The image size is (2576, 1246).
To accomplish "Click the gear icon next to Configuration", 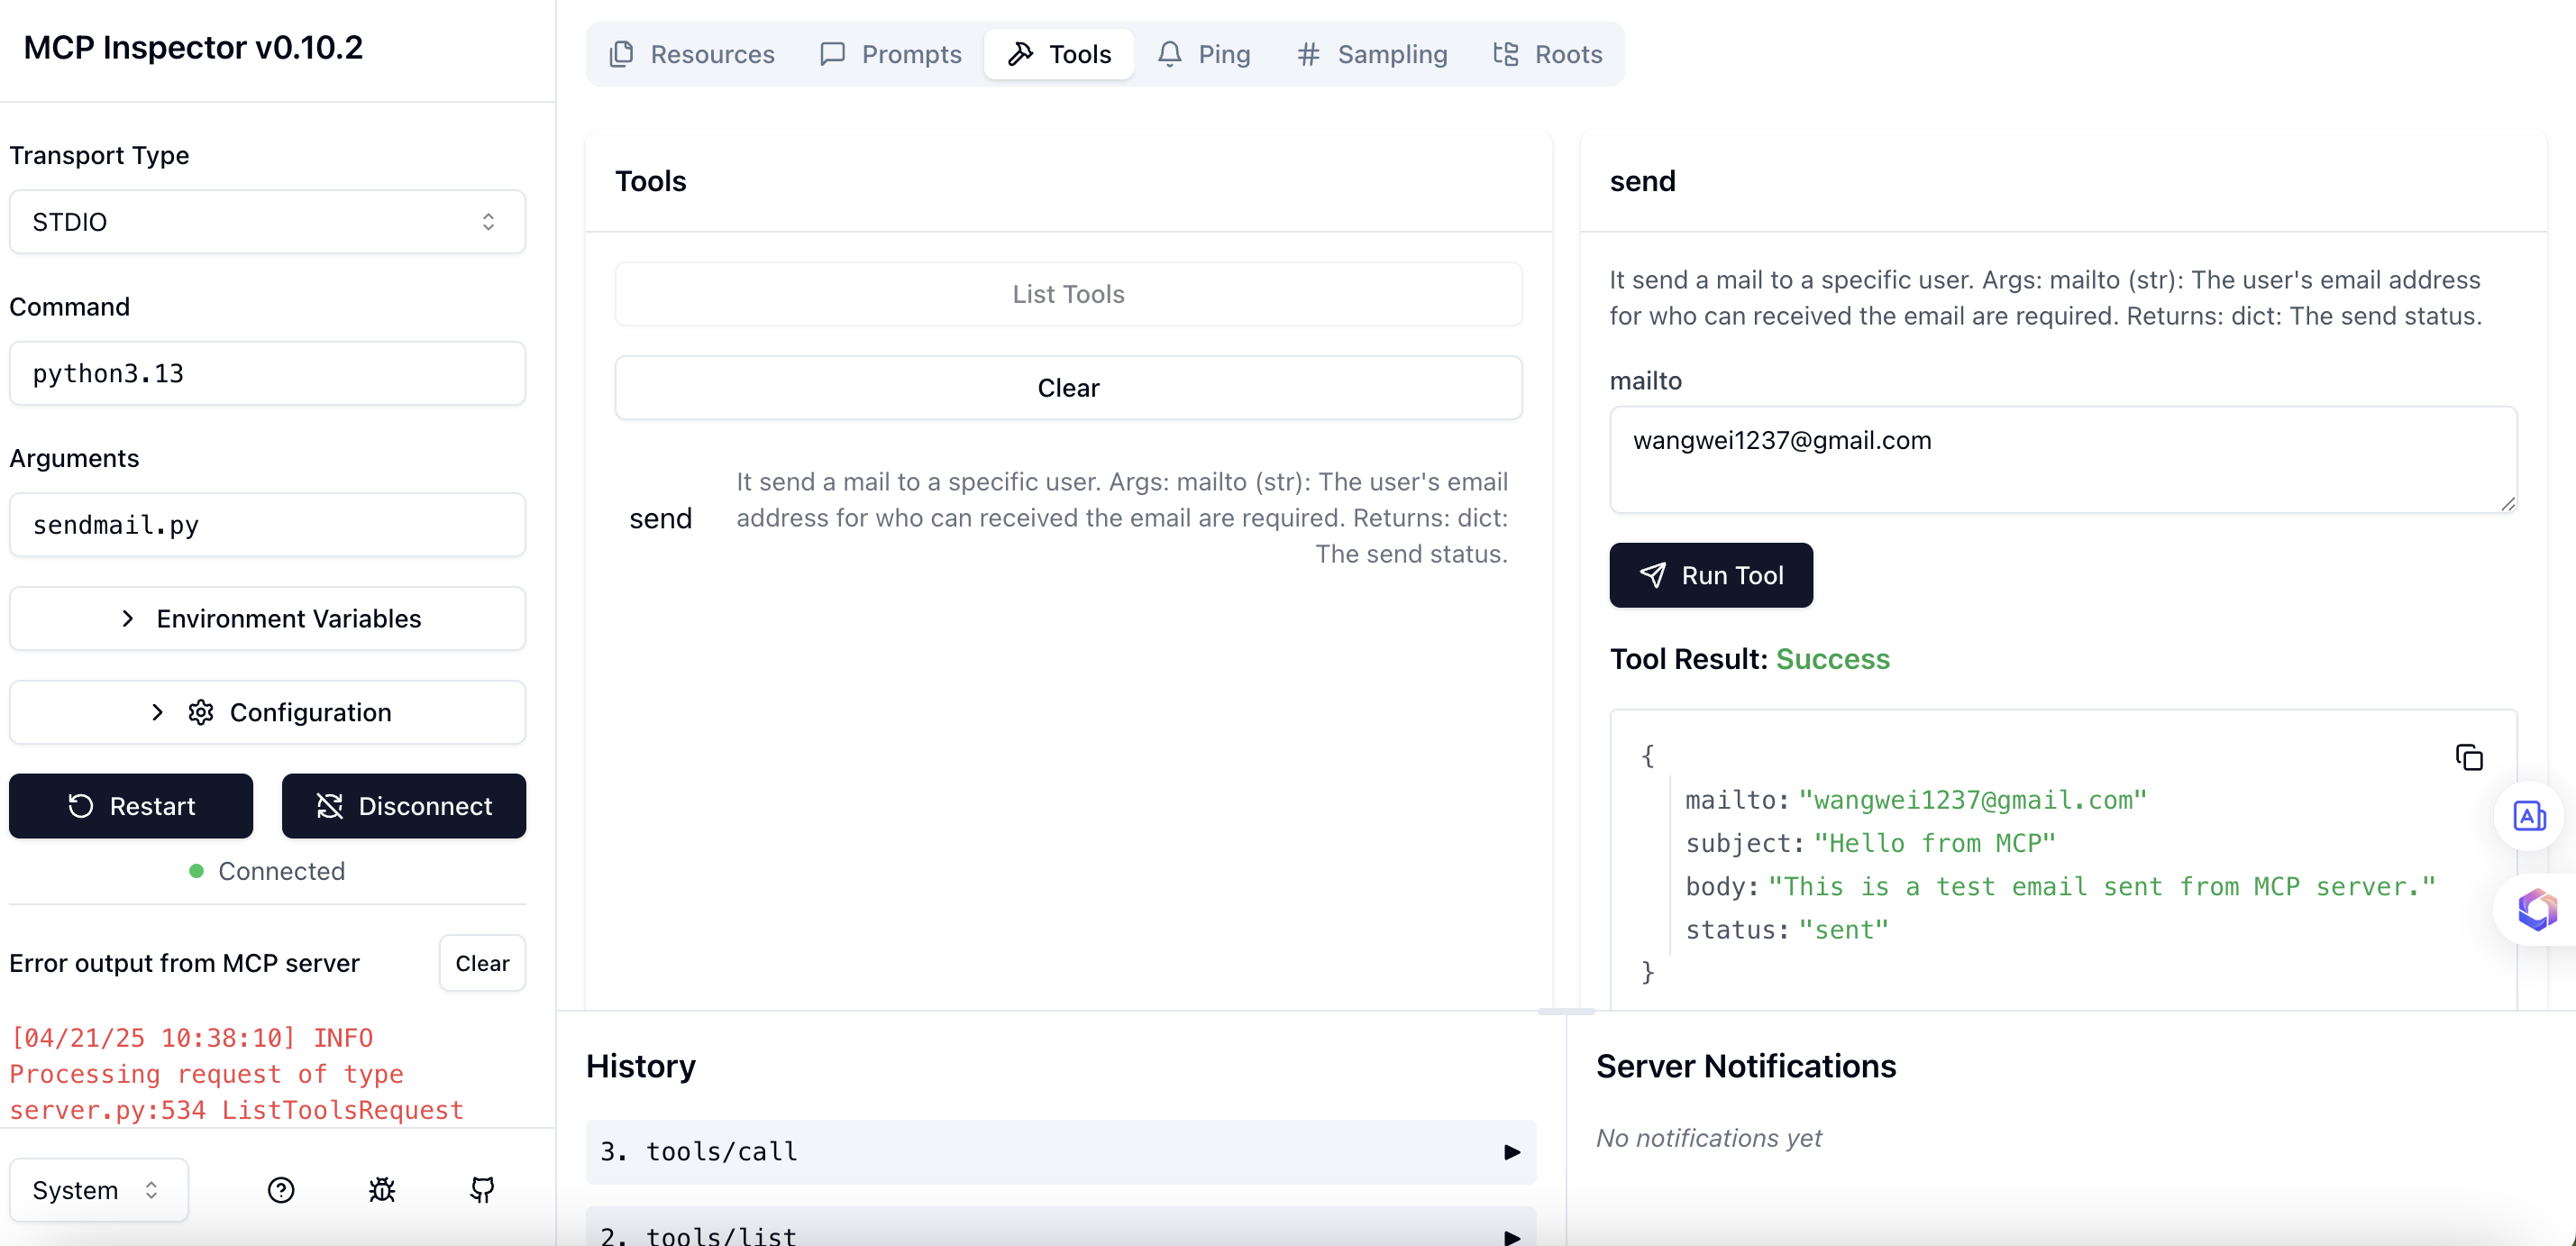I will [x=201, y=712].
